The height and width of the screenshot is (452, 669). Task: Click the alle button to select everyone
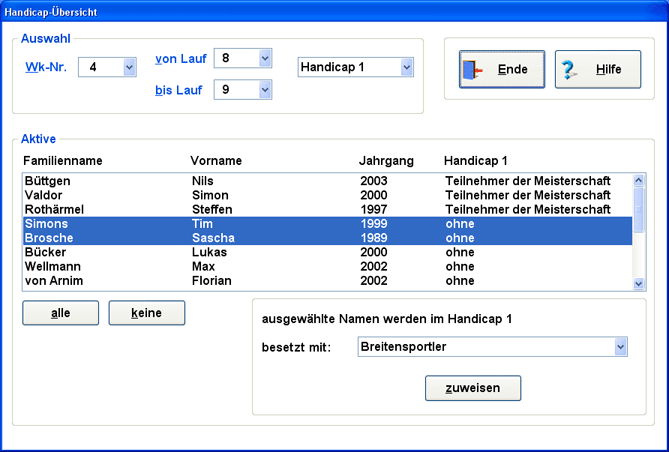[61, 313]
